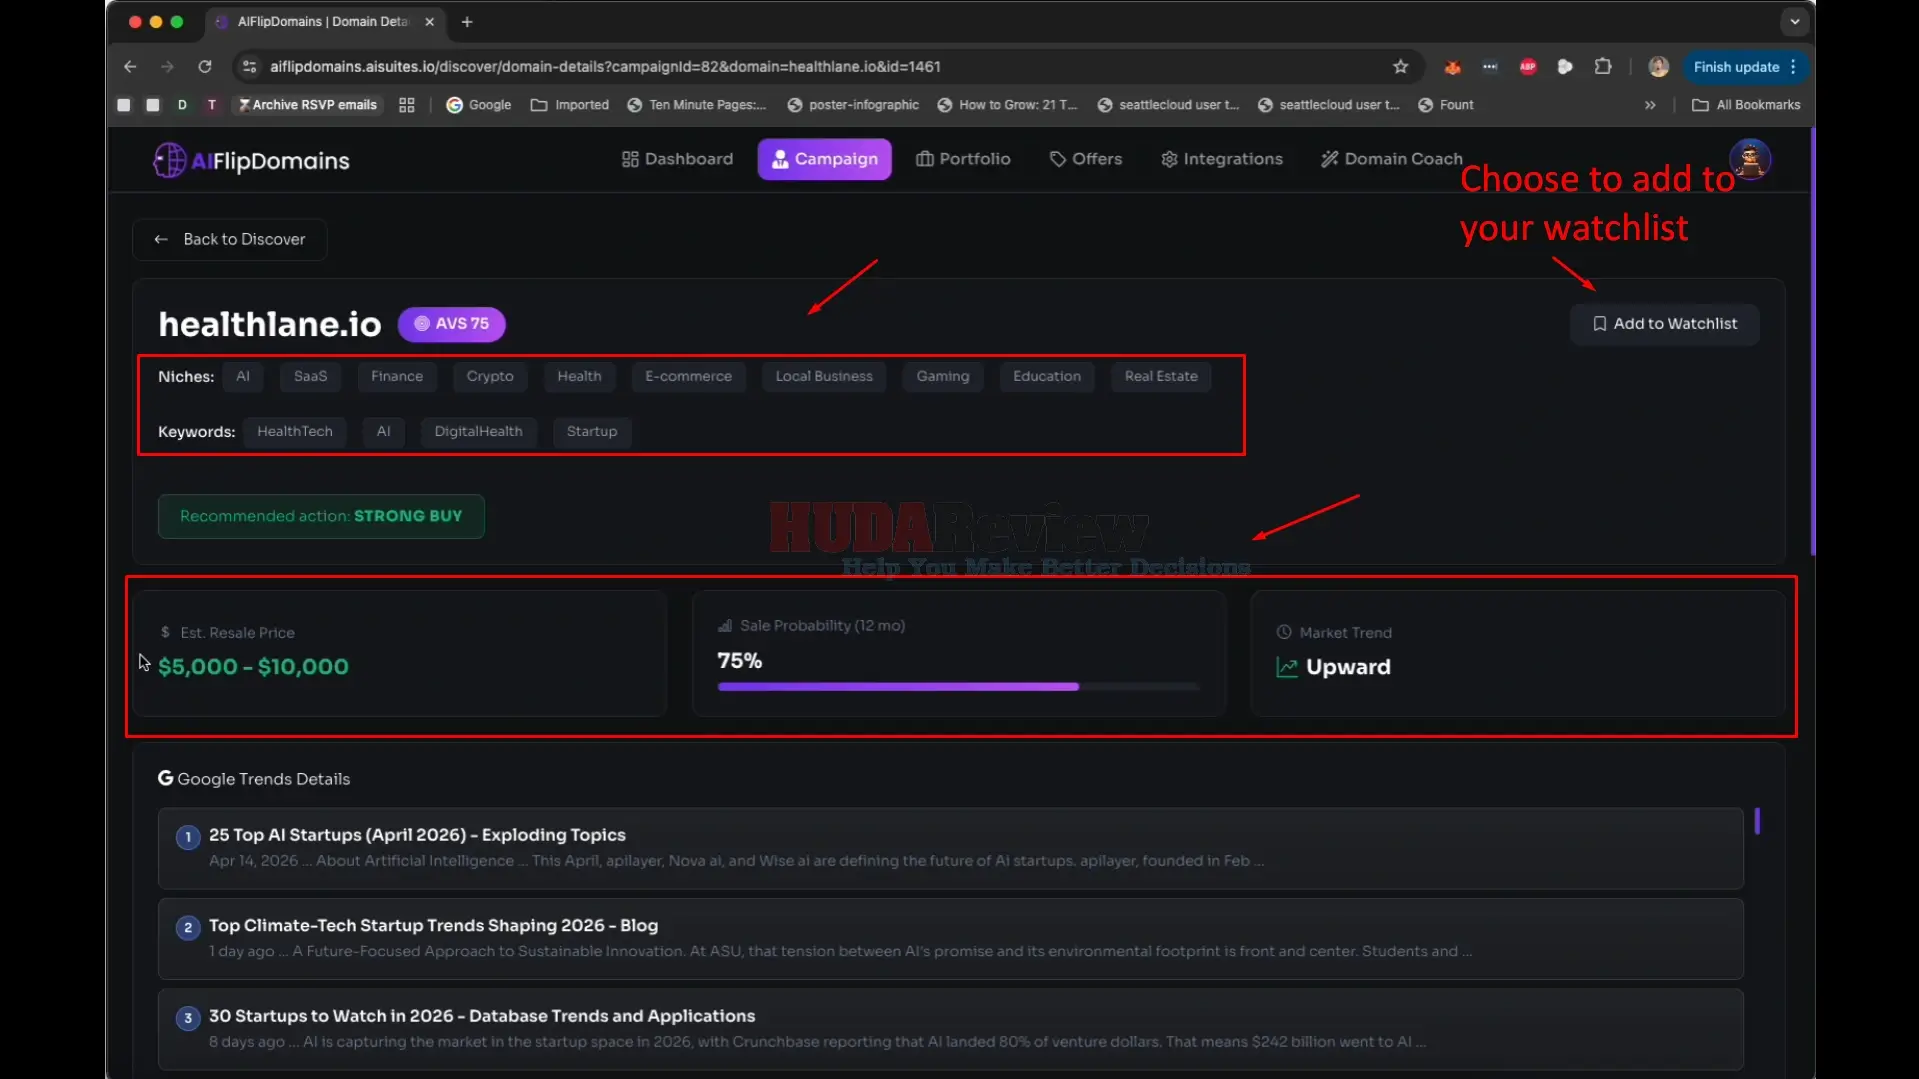This screenshot has width=1919, height=1079.
Task: Click the Health niche tag
Action: (579, 377)
